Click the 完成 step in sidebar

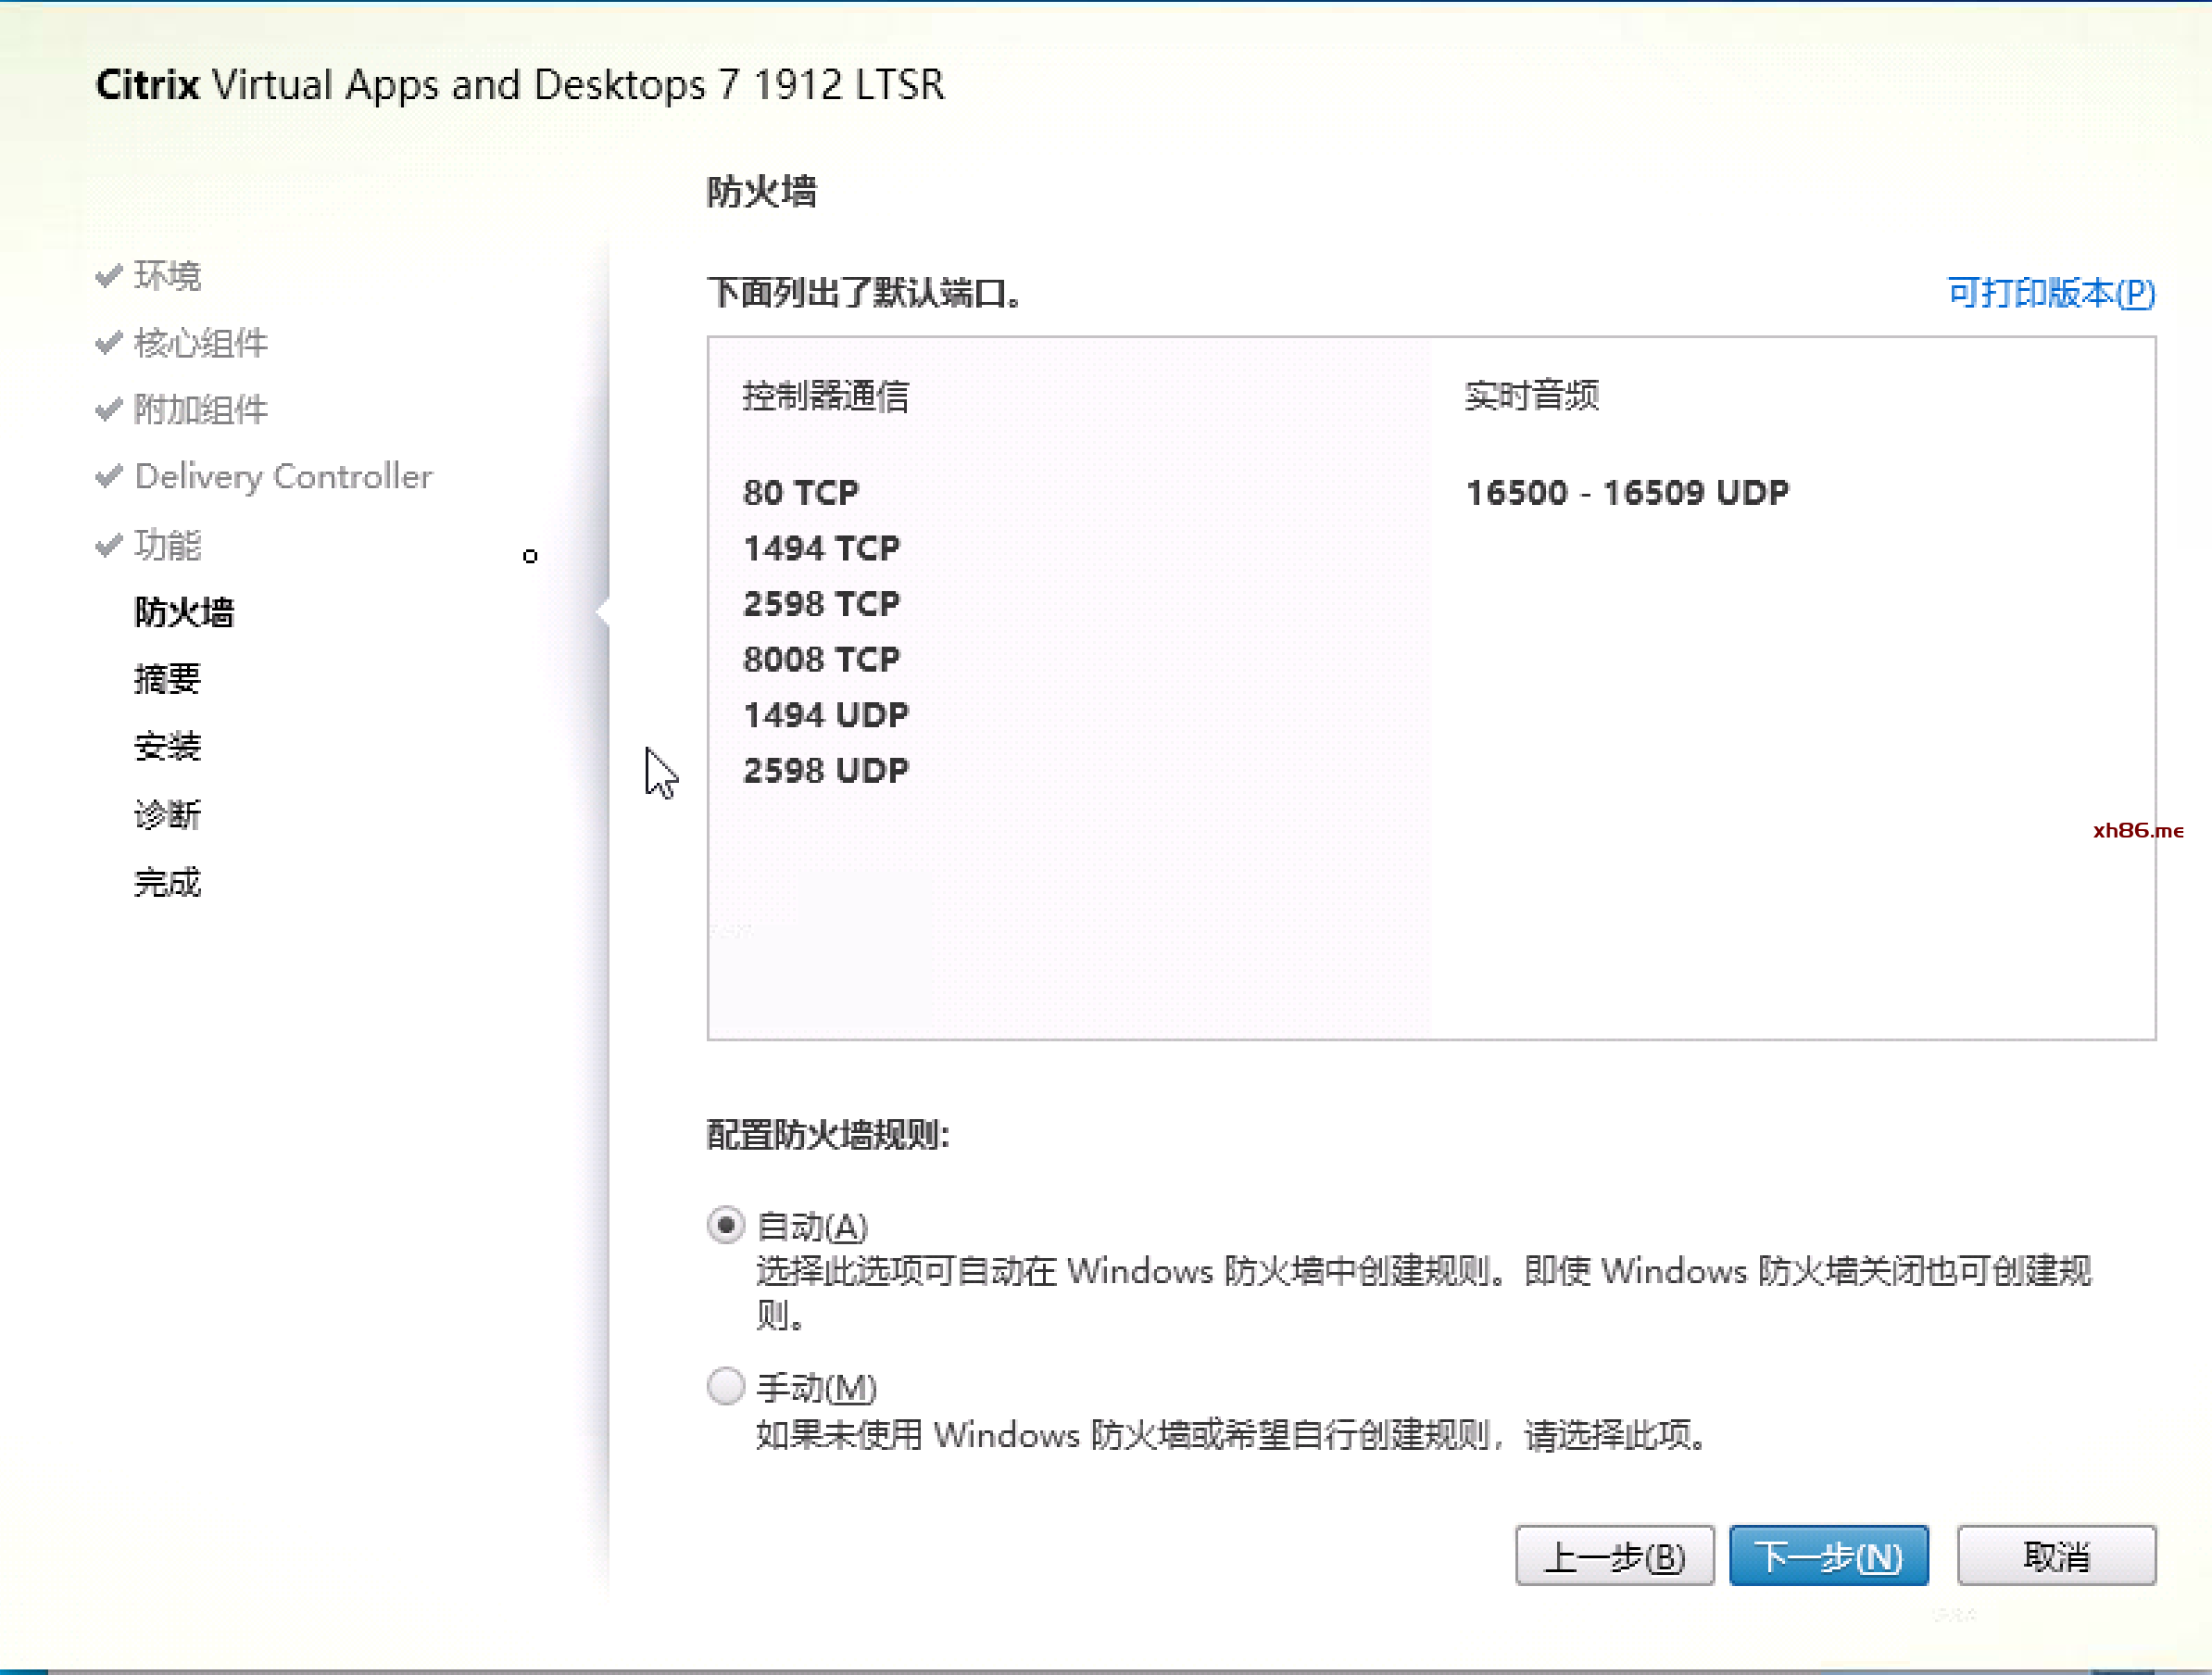(167, 882)
